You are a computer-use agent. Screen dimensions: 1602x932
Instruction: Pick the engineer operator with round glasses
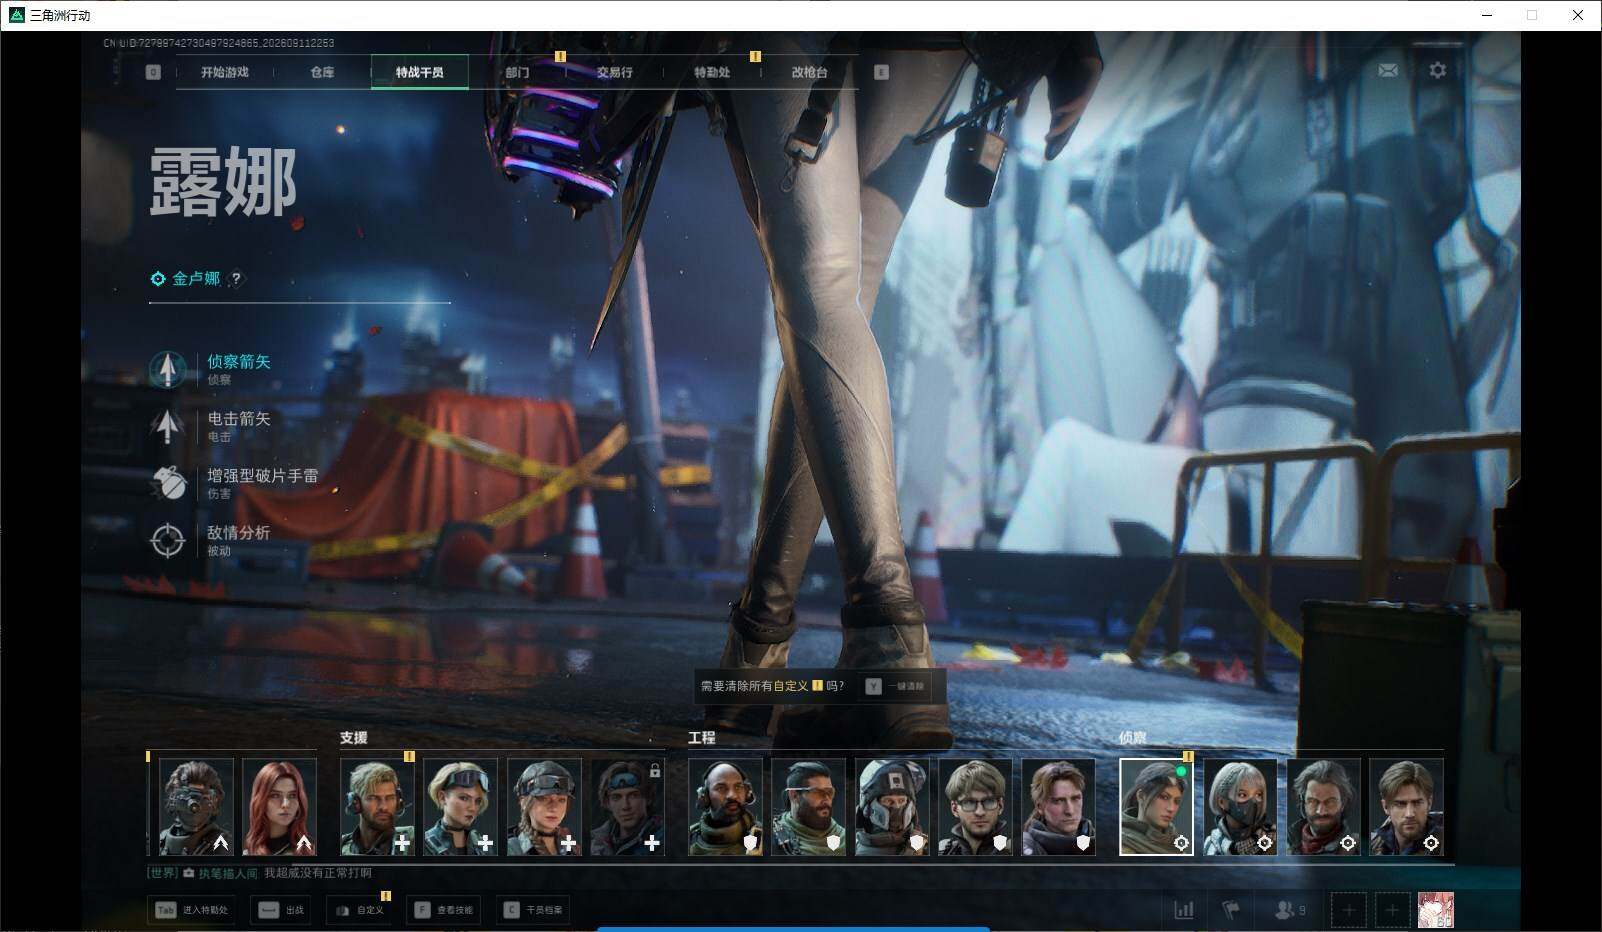[x=975, y=806]
